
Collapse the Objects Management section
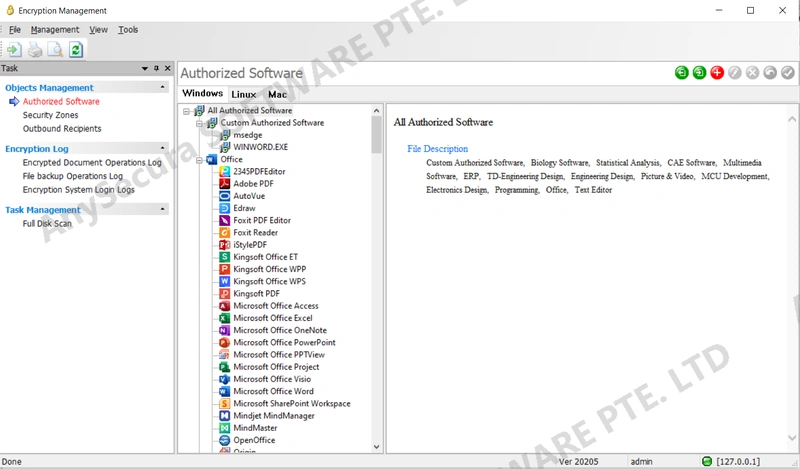click(163, 87)
